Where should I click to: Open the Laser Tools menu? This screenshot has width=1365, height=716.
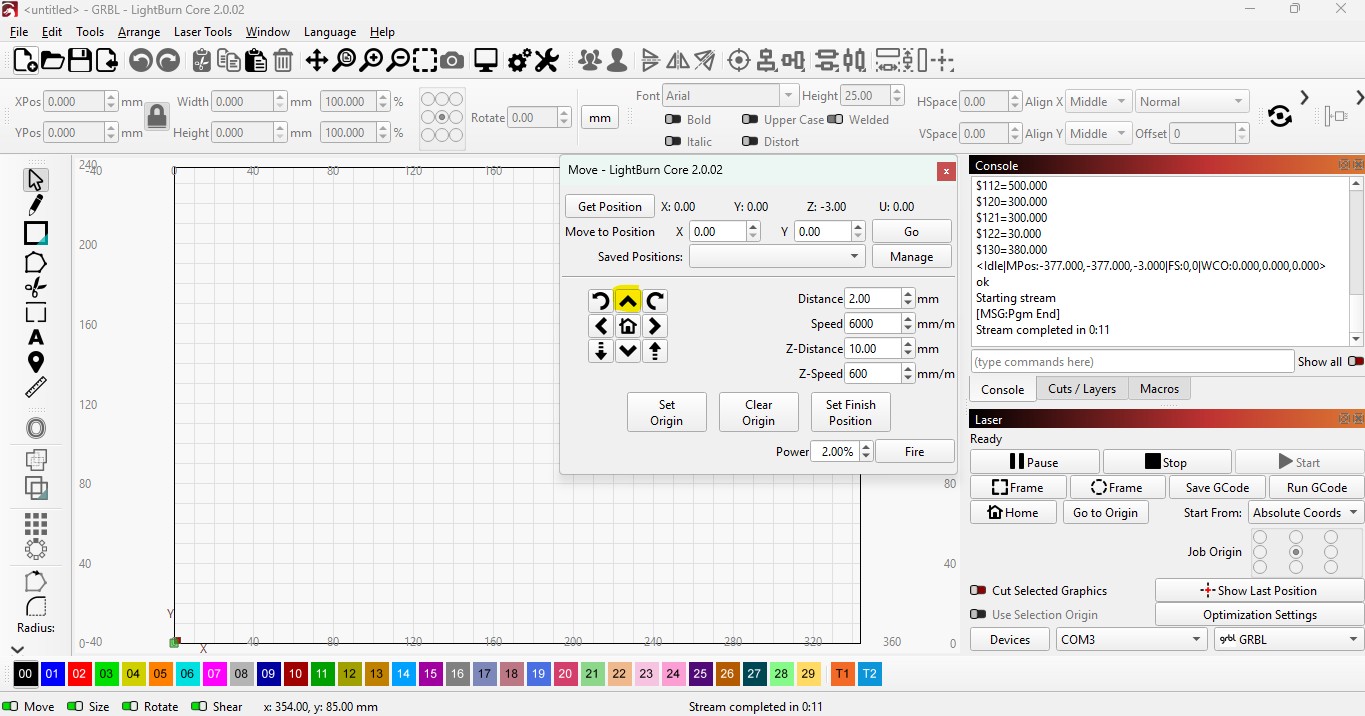coord(202,32)
